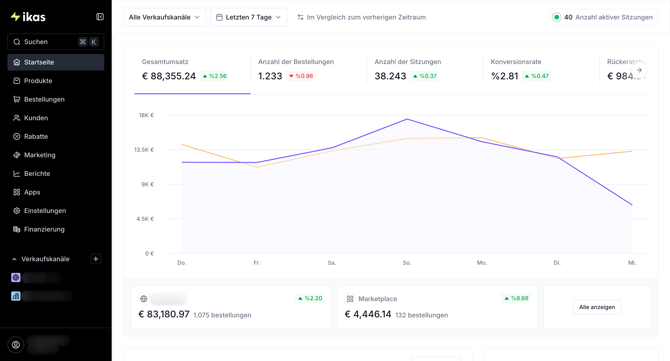Viewport: 670px width, 361px height.
Task: Open the Letzten 7 Tage date dropdown
Action: click(x=249, y=17)
